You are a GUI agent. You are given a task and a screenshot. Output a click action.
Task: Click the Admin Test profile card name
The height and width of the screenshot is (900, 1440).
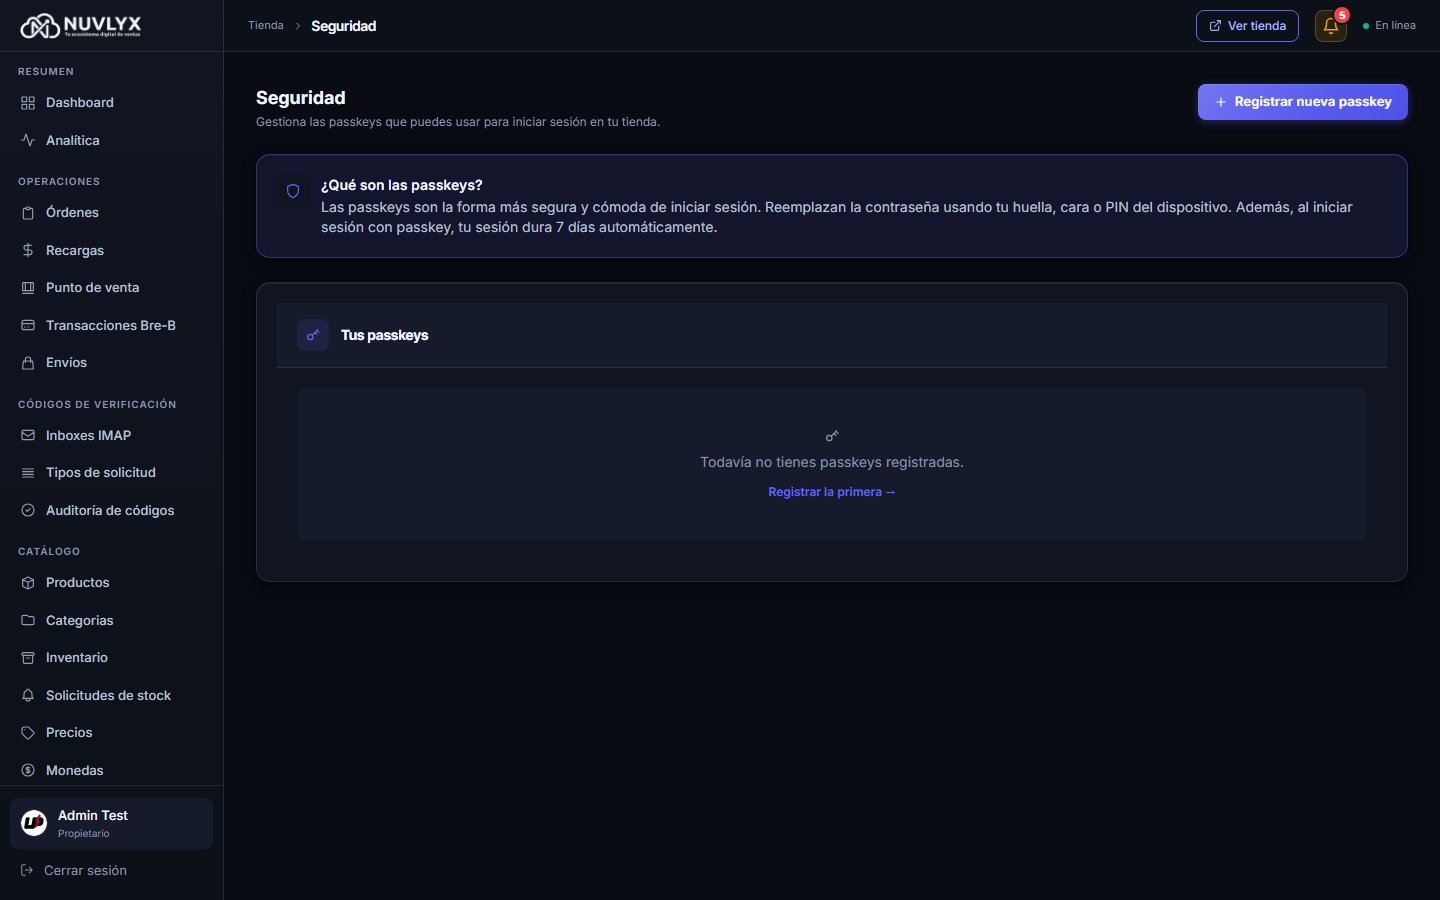tap(93, 816)
